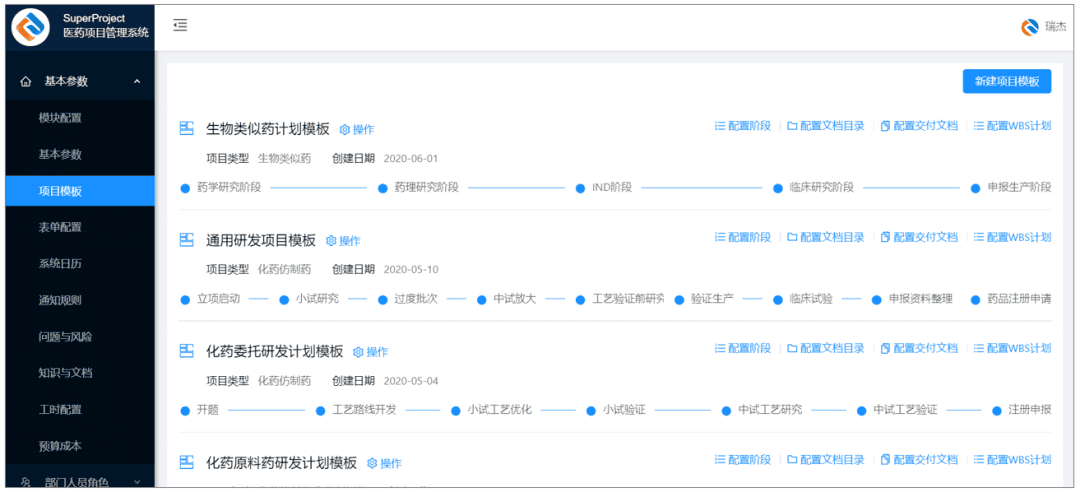Click the 通用研发项目模板 title
Screen dimensions: 1080x492
point(261,240)
